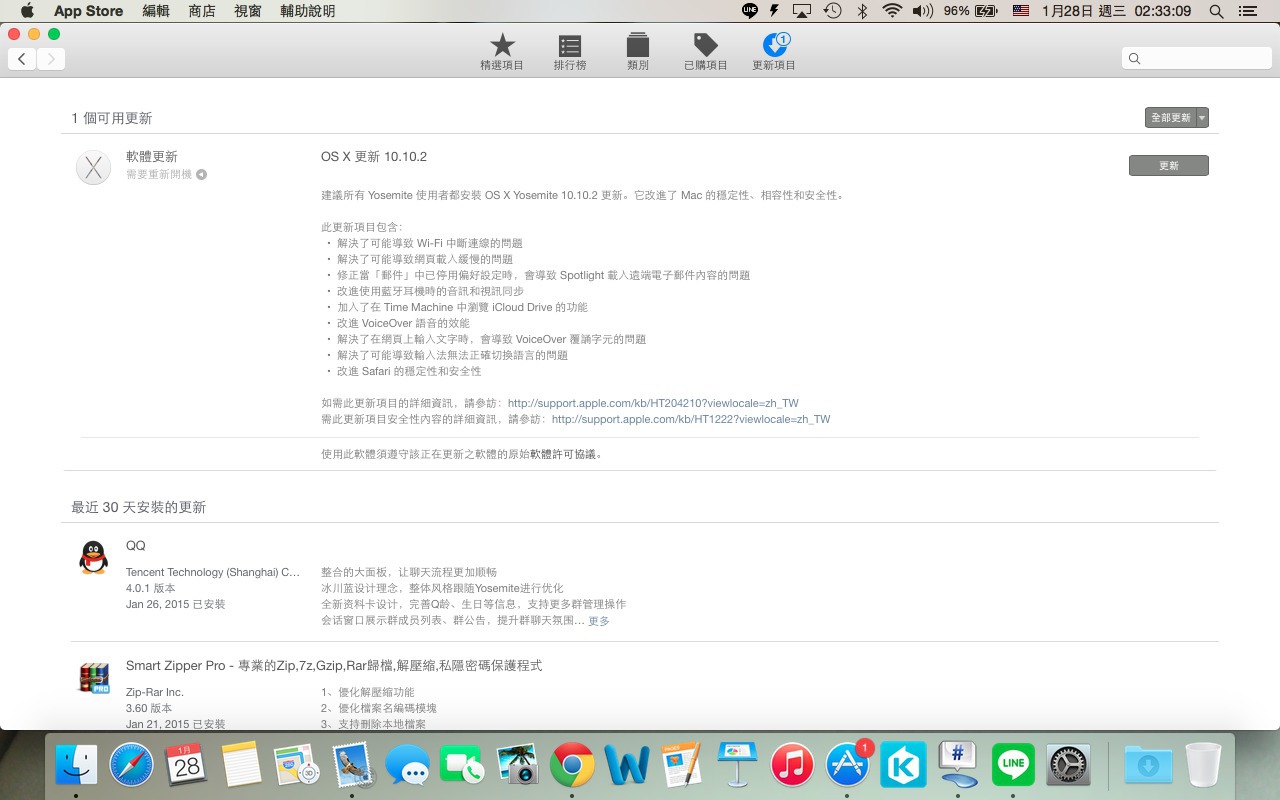Viewport: 1280px width, 800px height.
Task: Open the 輔助說明 menu
Action: tap(308, 11)
